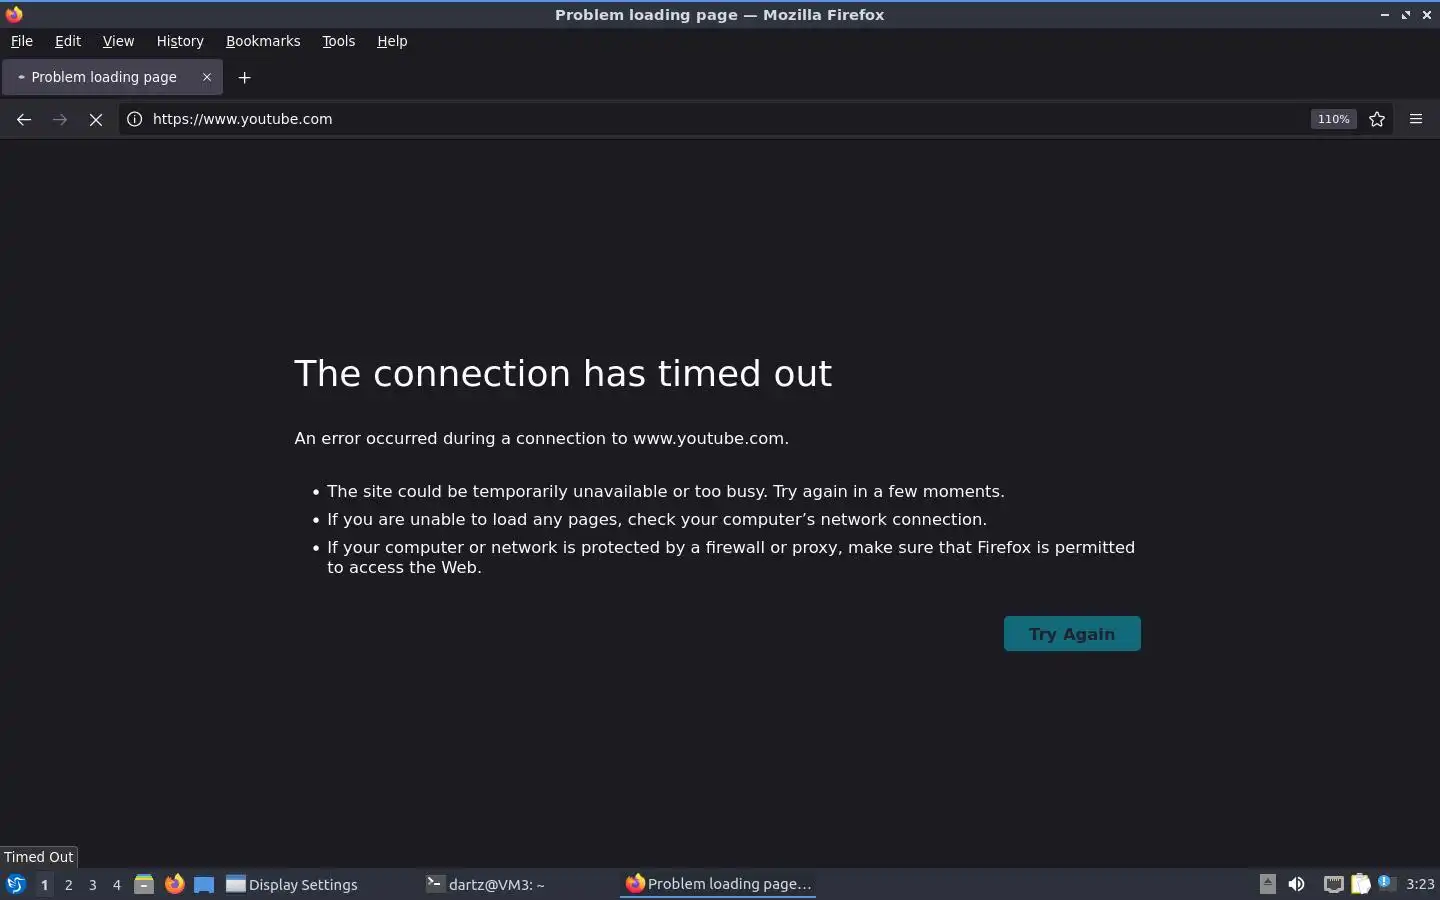
Task: Open the Edit menu
Action: (x=68, y=41)
